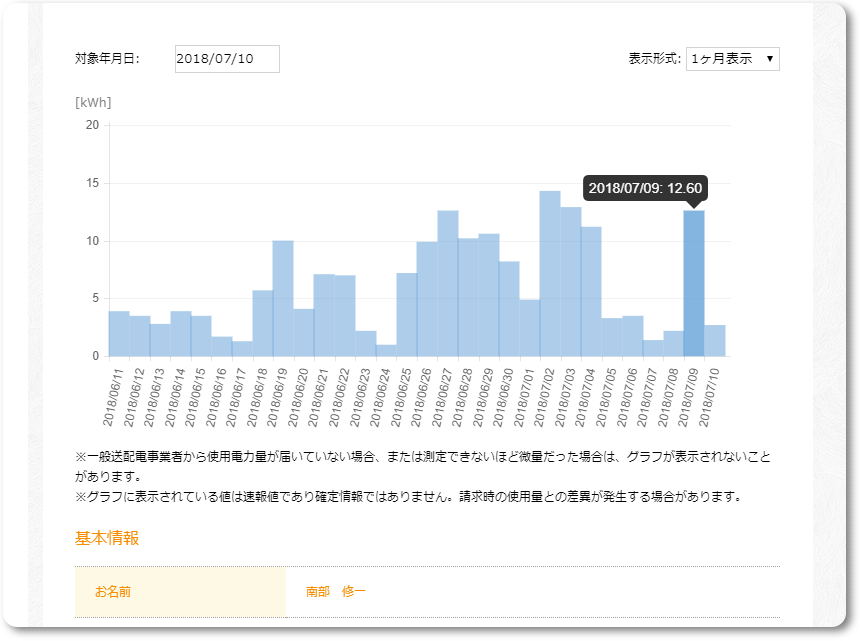This screenshot has height=641, width=860.
Task: Click the x-axis label 2018/06/15
Action: pos(195,398)
